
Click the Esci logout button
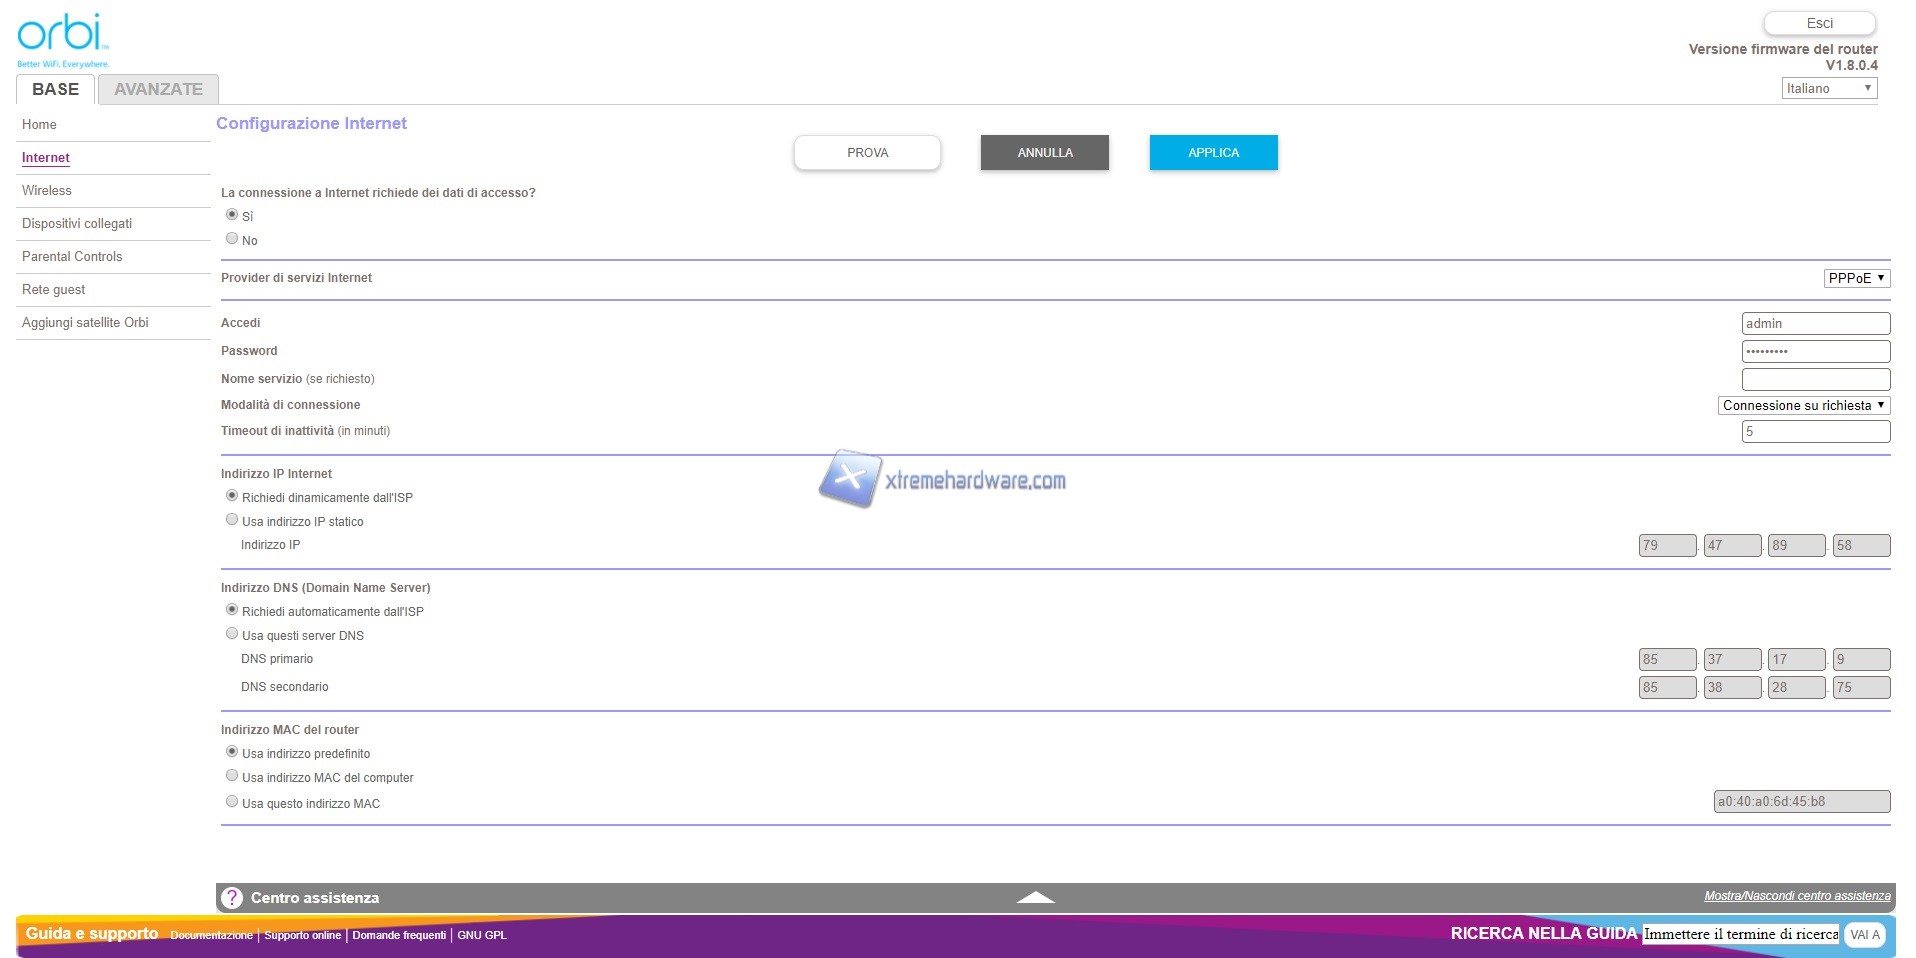pos(1819,23)
